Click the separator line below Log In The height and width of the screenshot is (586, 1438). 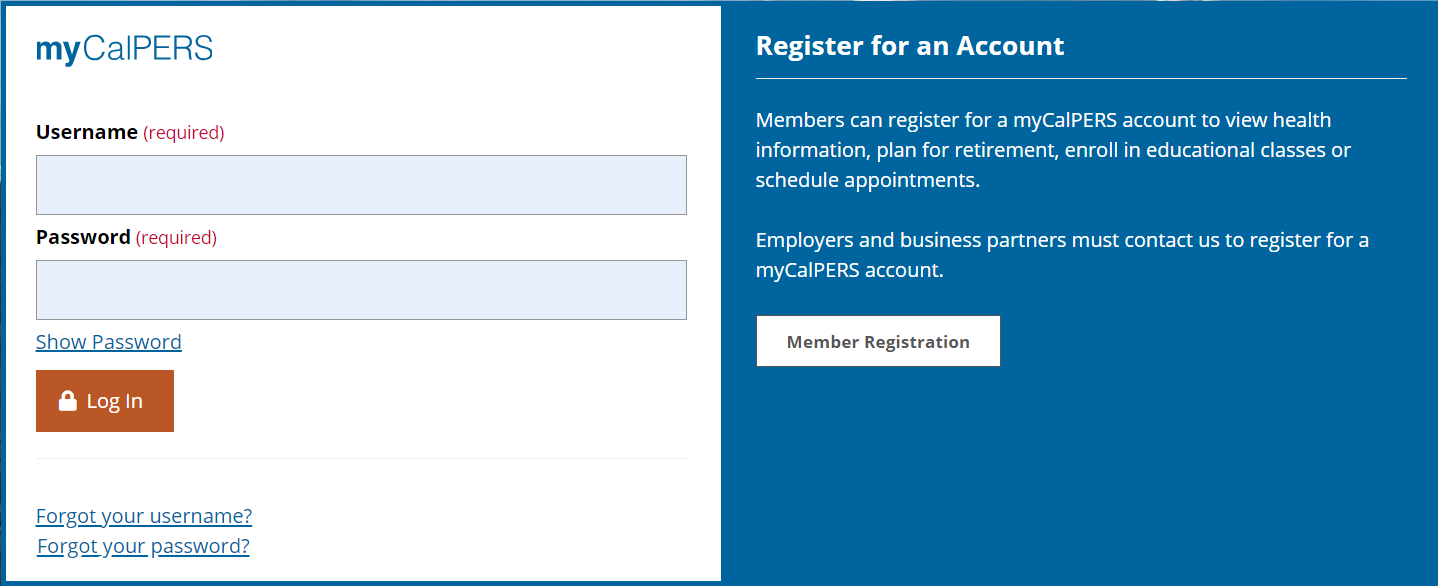point(361,459)
